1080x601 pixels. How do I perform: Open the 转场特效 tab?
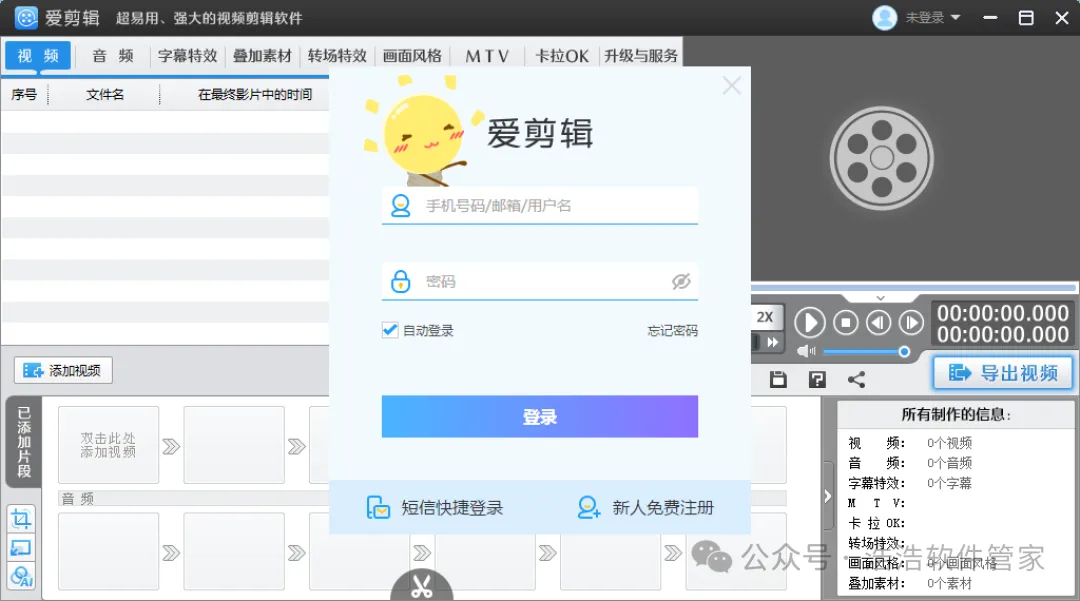(337, 56)
